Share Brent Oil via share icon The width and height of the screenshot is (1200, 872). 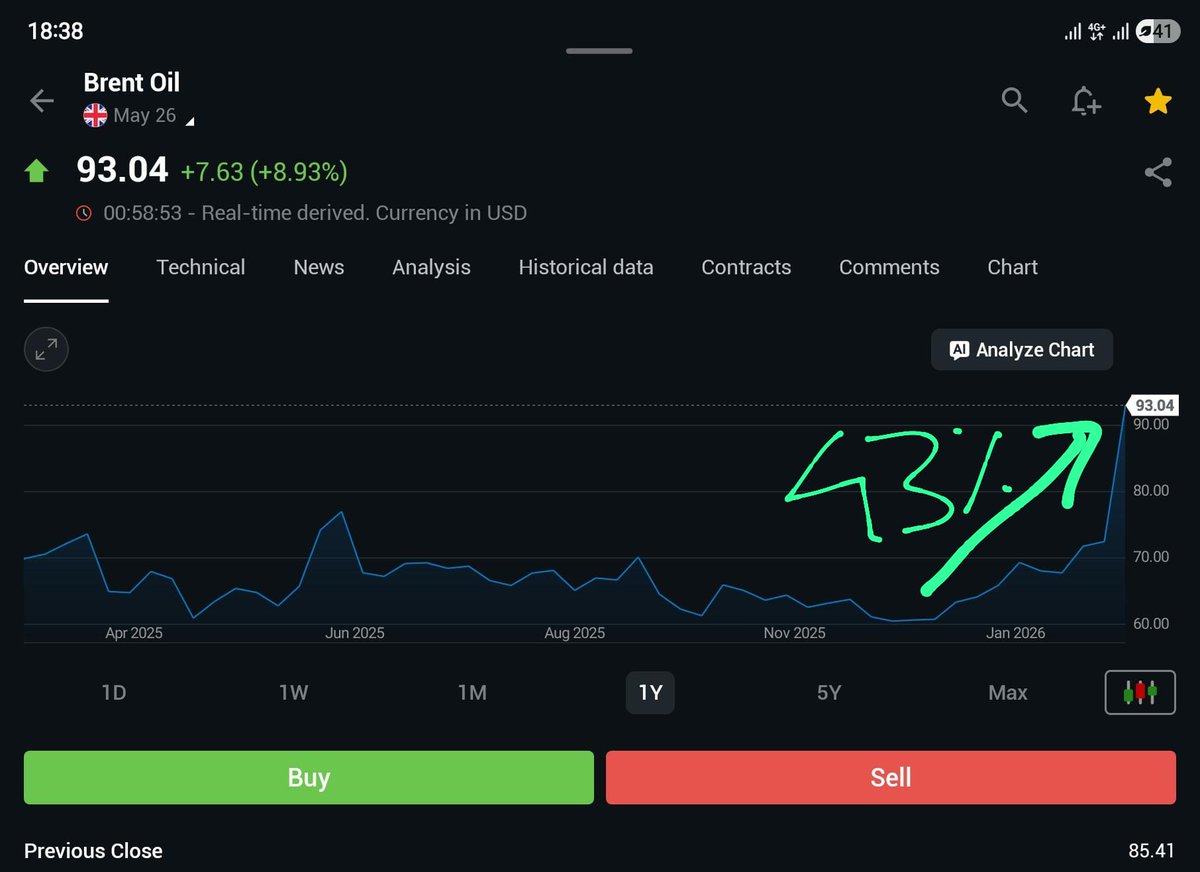point(1158,173)
